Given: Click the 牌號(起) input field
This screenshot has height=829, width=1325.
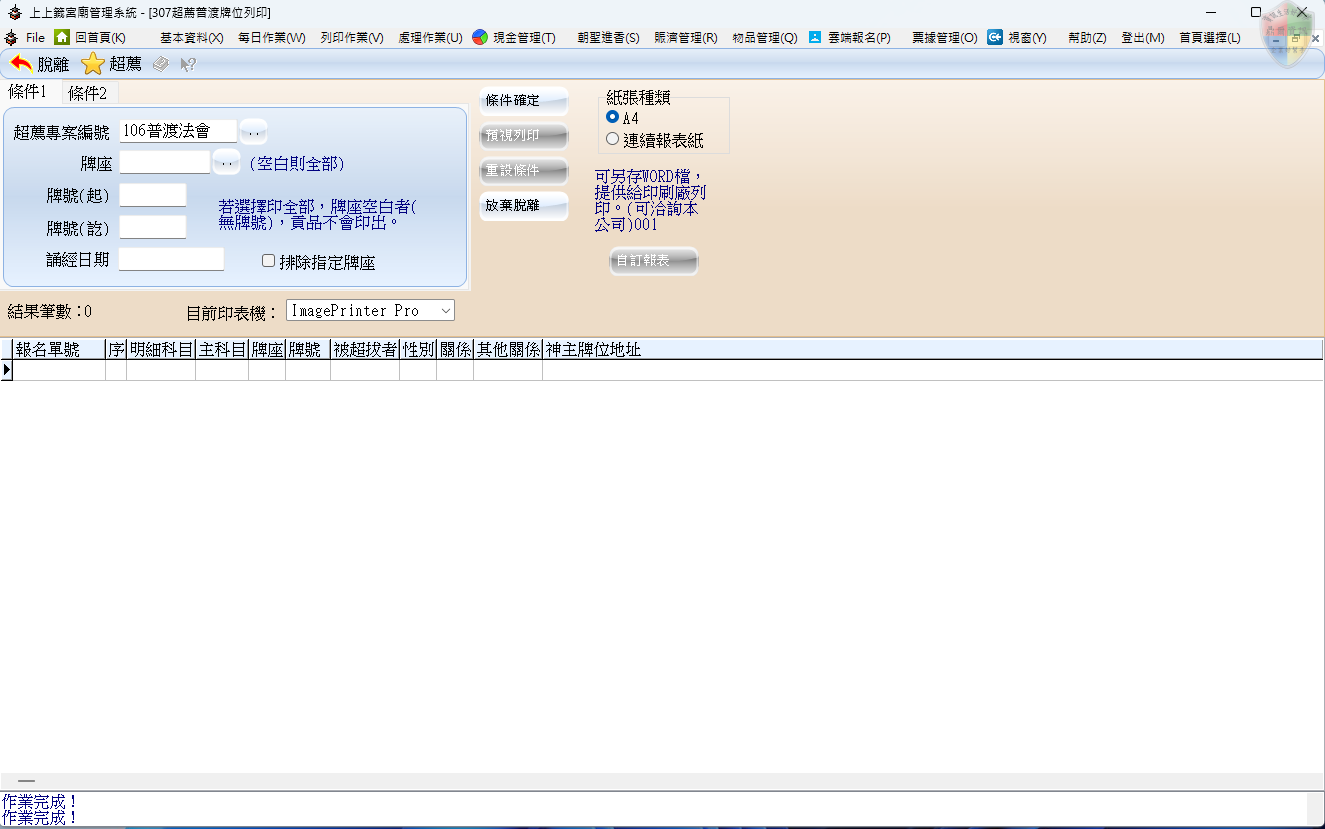Looking at the screenshot, I should click(x=153, y=195).
